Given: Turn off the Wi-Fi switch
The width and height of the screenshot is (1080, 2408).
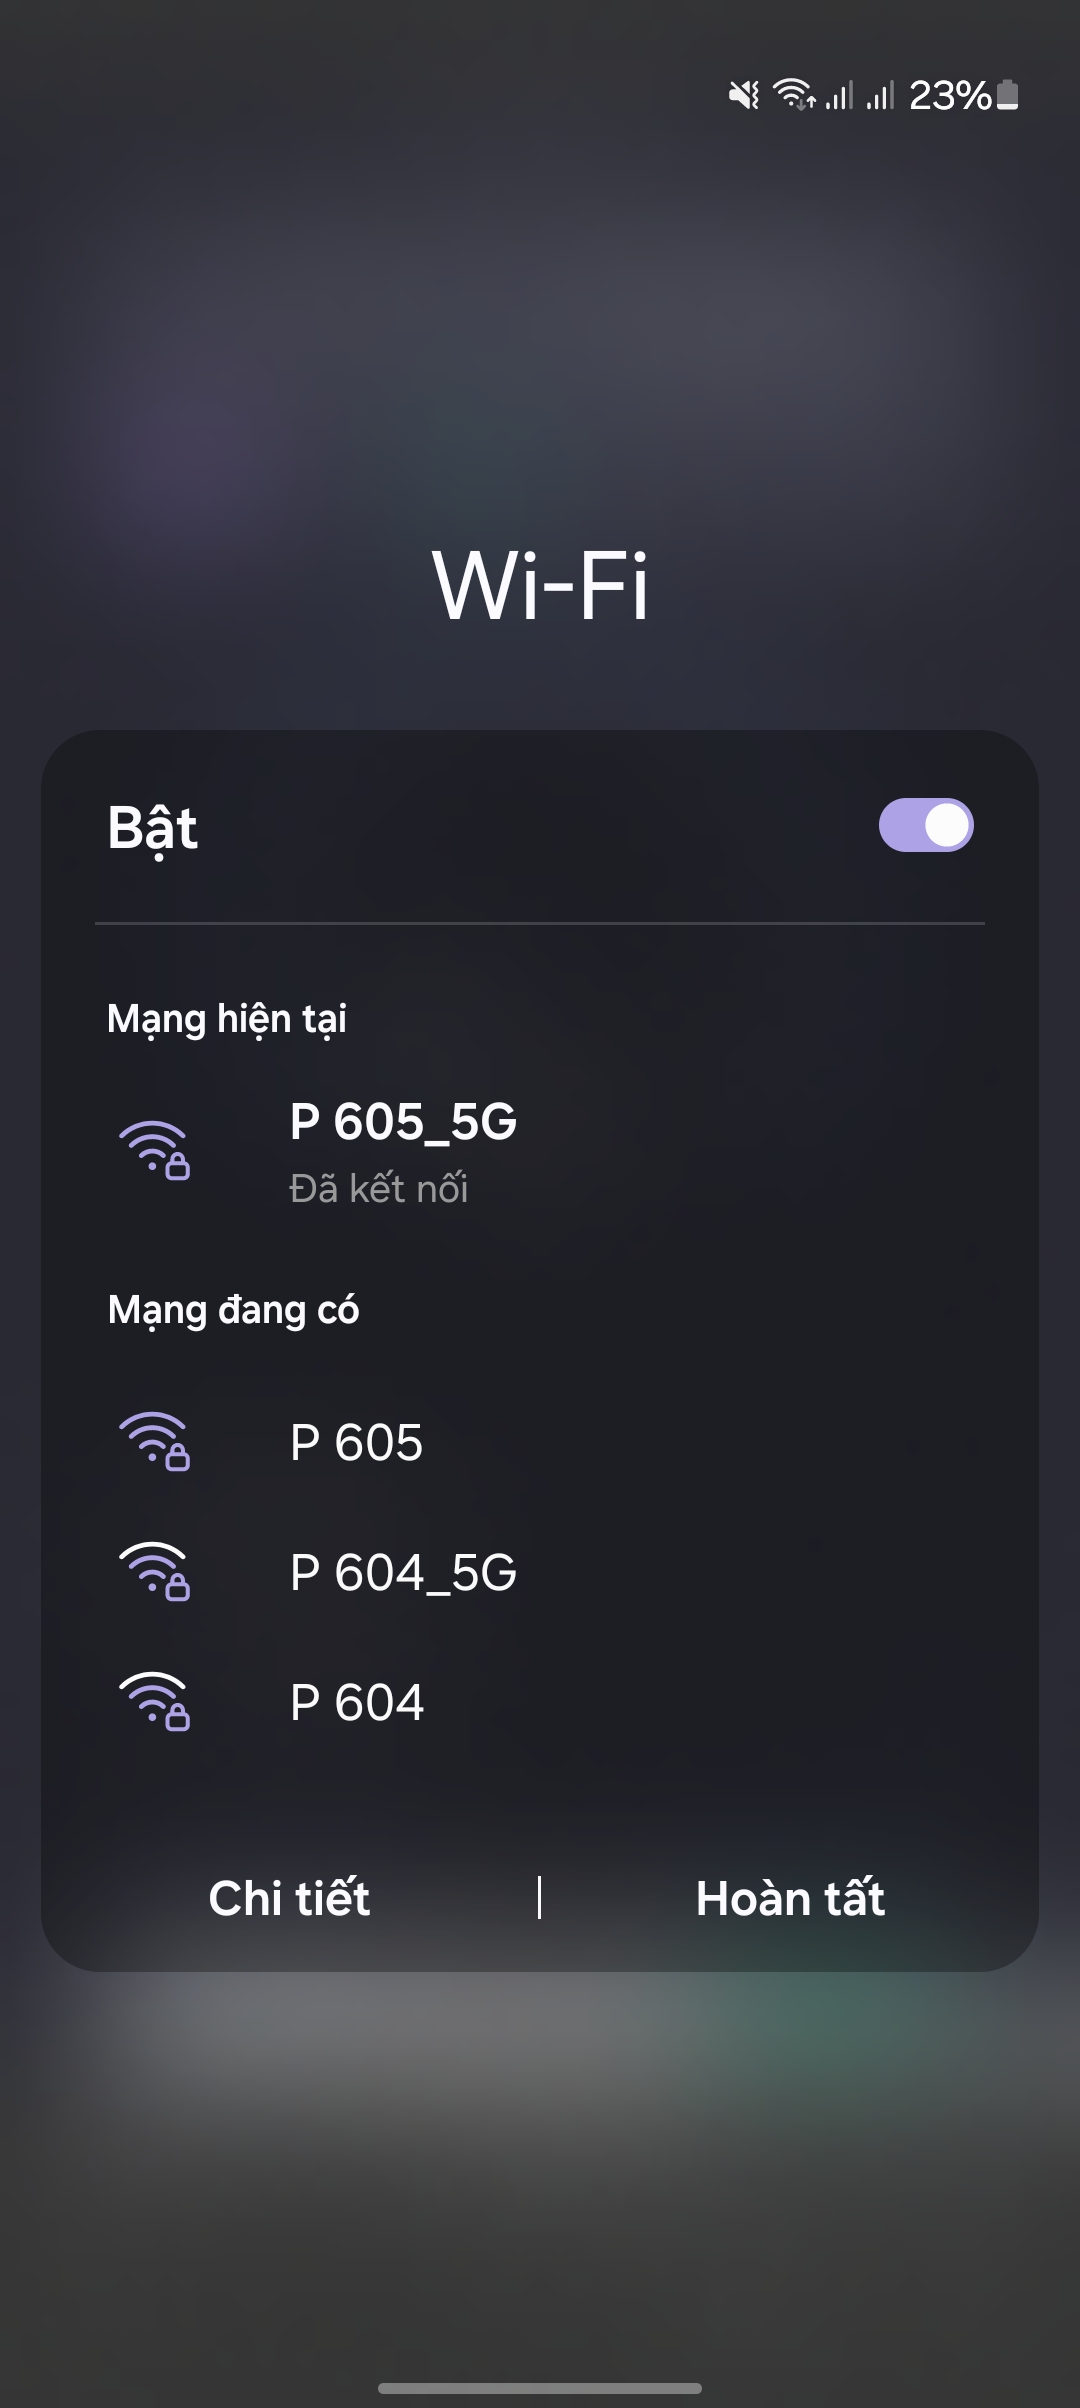Looking at the screenshot, I should [925, 825].
